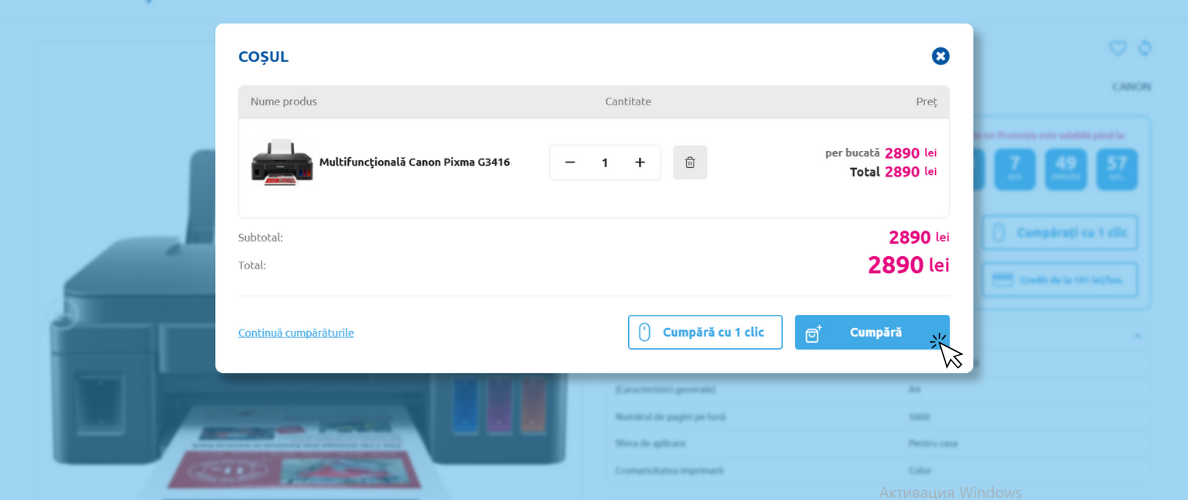Viewport: 1188px width, 500px height.
Task: Click the Preț column header
Action: [927, 102]
